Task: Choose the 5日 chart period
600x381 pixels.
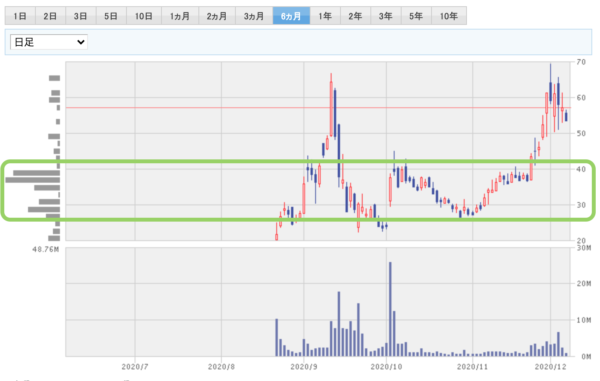Action: click(111, 16)
